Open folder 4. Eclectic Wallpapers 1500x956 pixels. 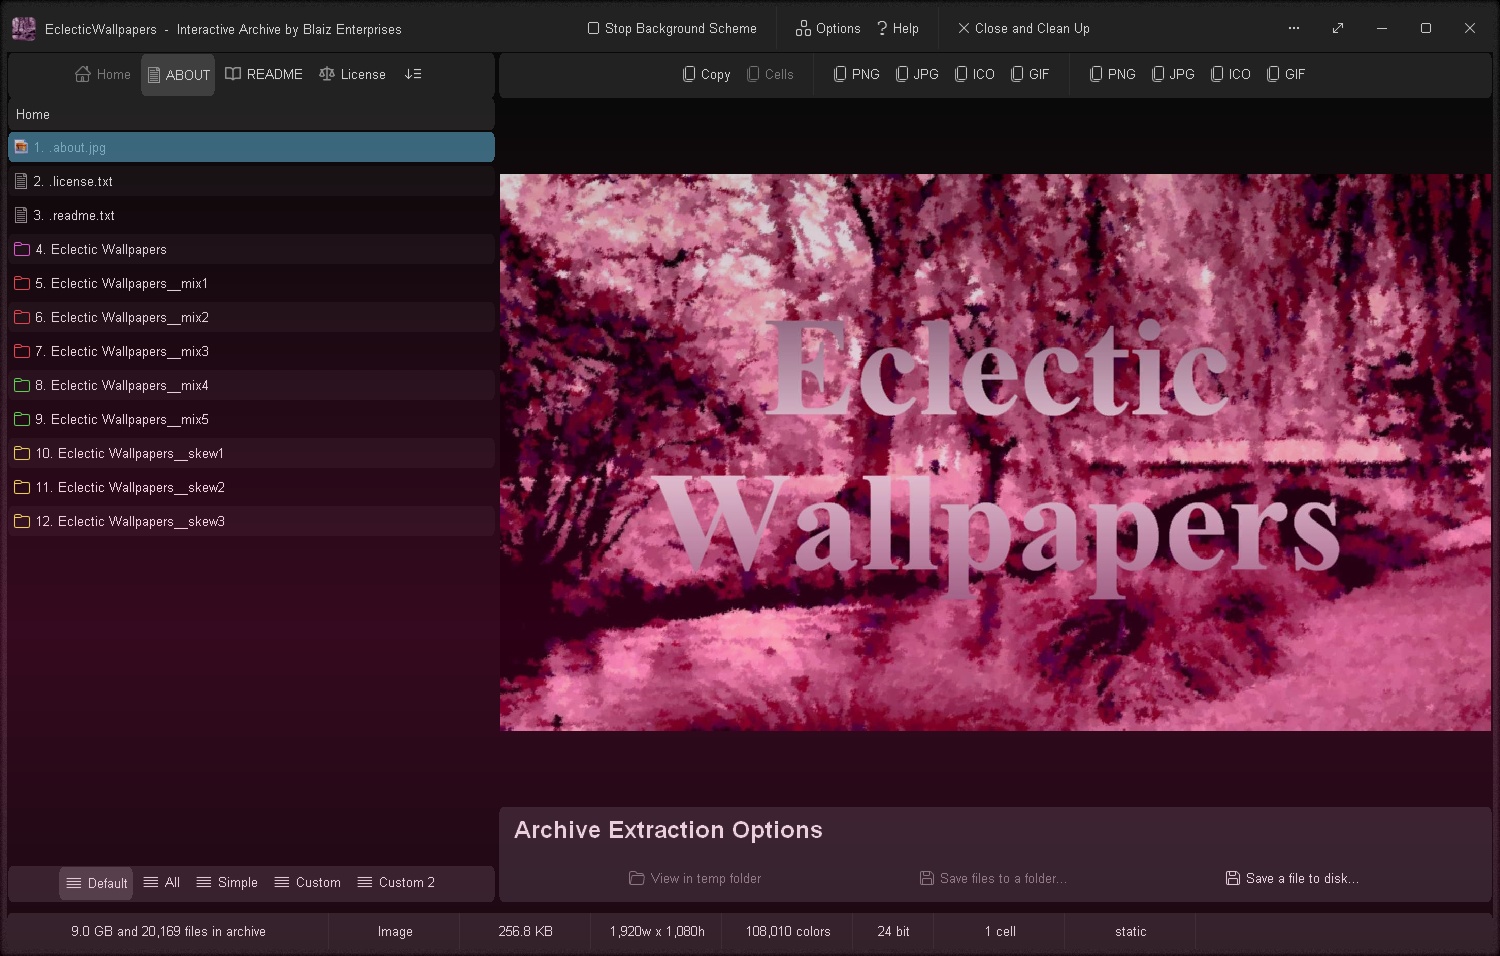[251, 249]
